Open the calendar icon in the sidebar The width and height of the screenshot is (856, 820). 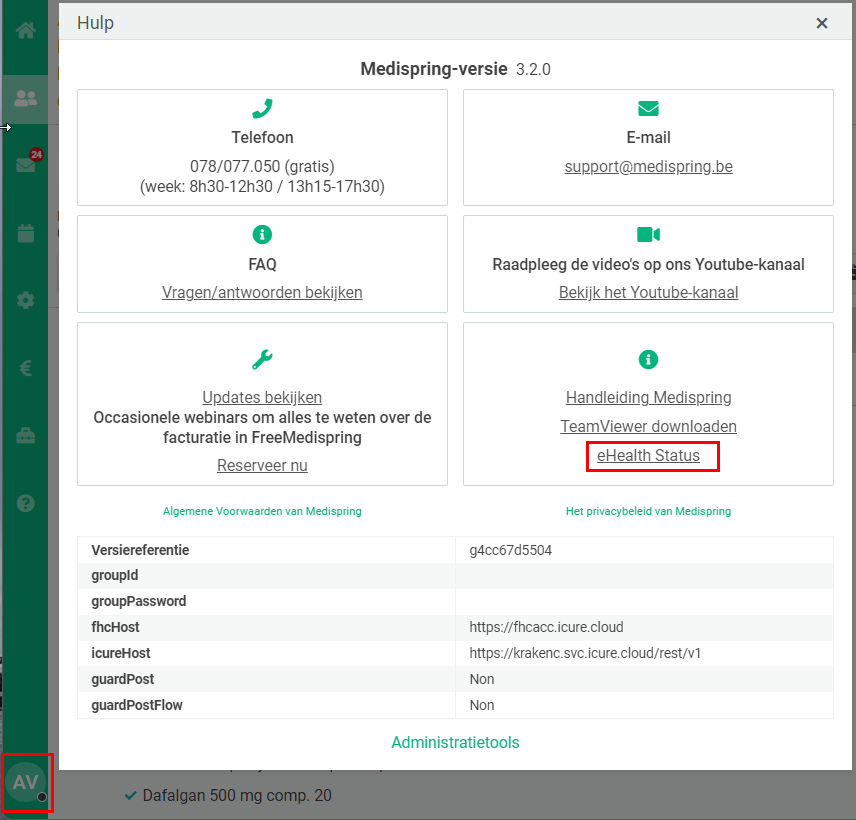(26, 233)
